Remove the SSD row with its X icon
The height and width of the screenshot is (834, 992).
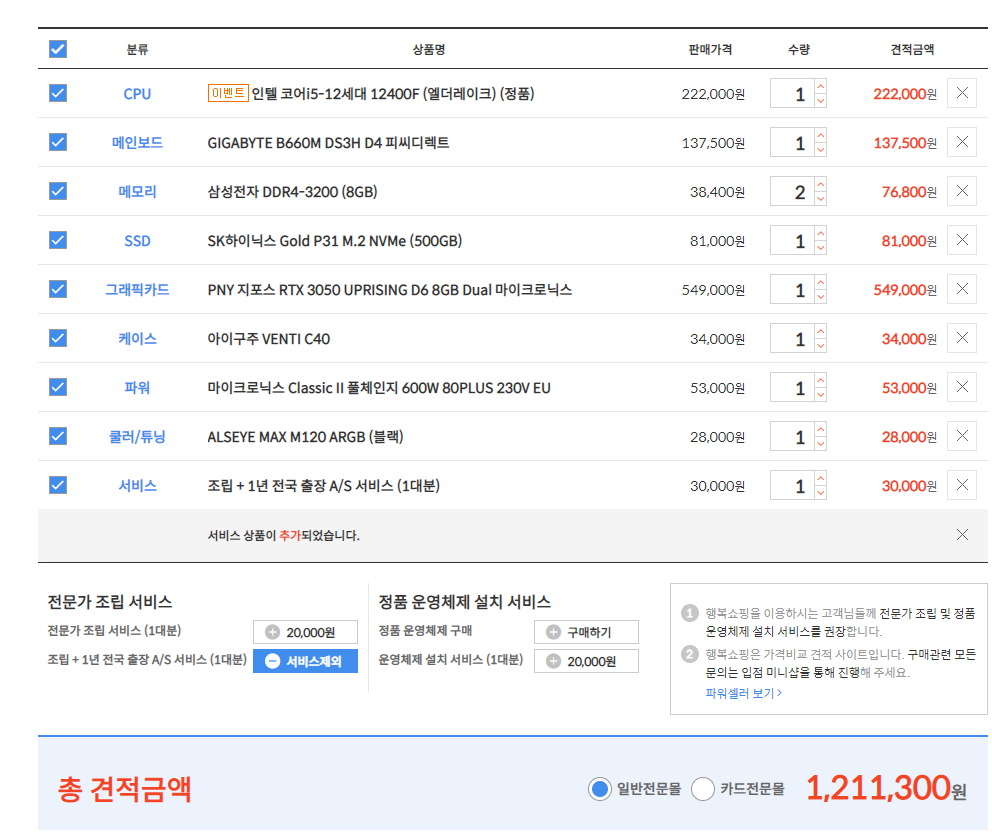coord(962,240)
